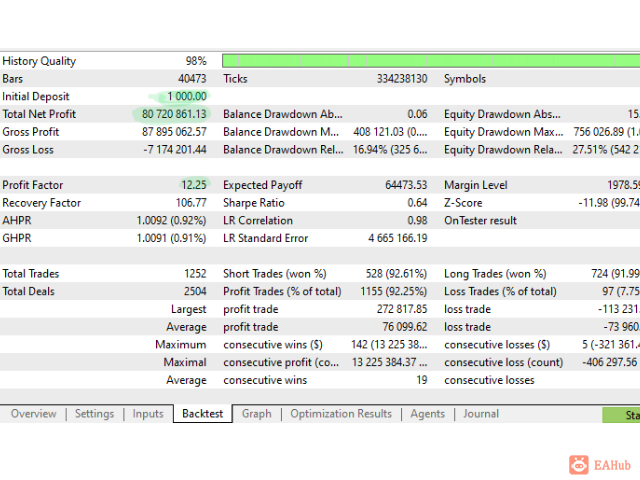This screenshot has width=640, height=480.
Task: Click Sharpe Ratio value 0.64
Action: point(417,202)
